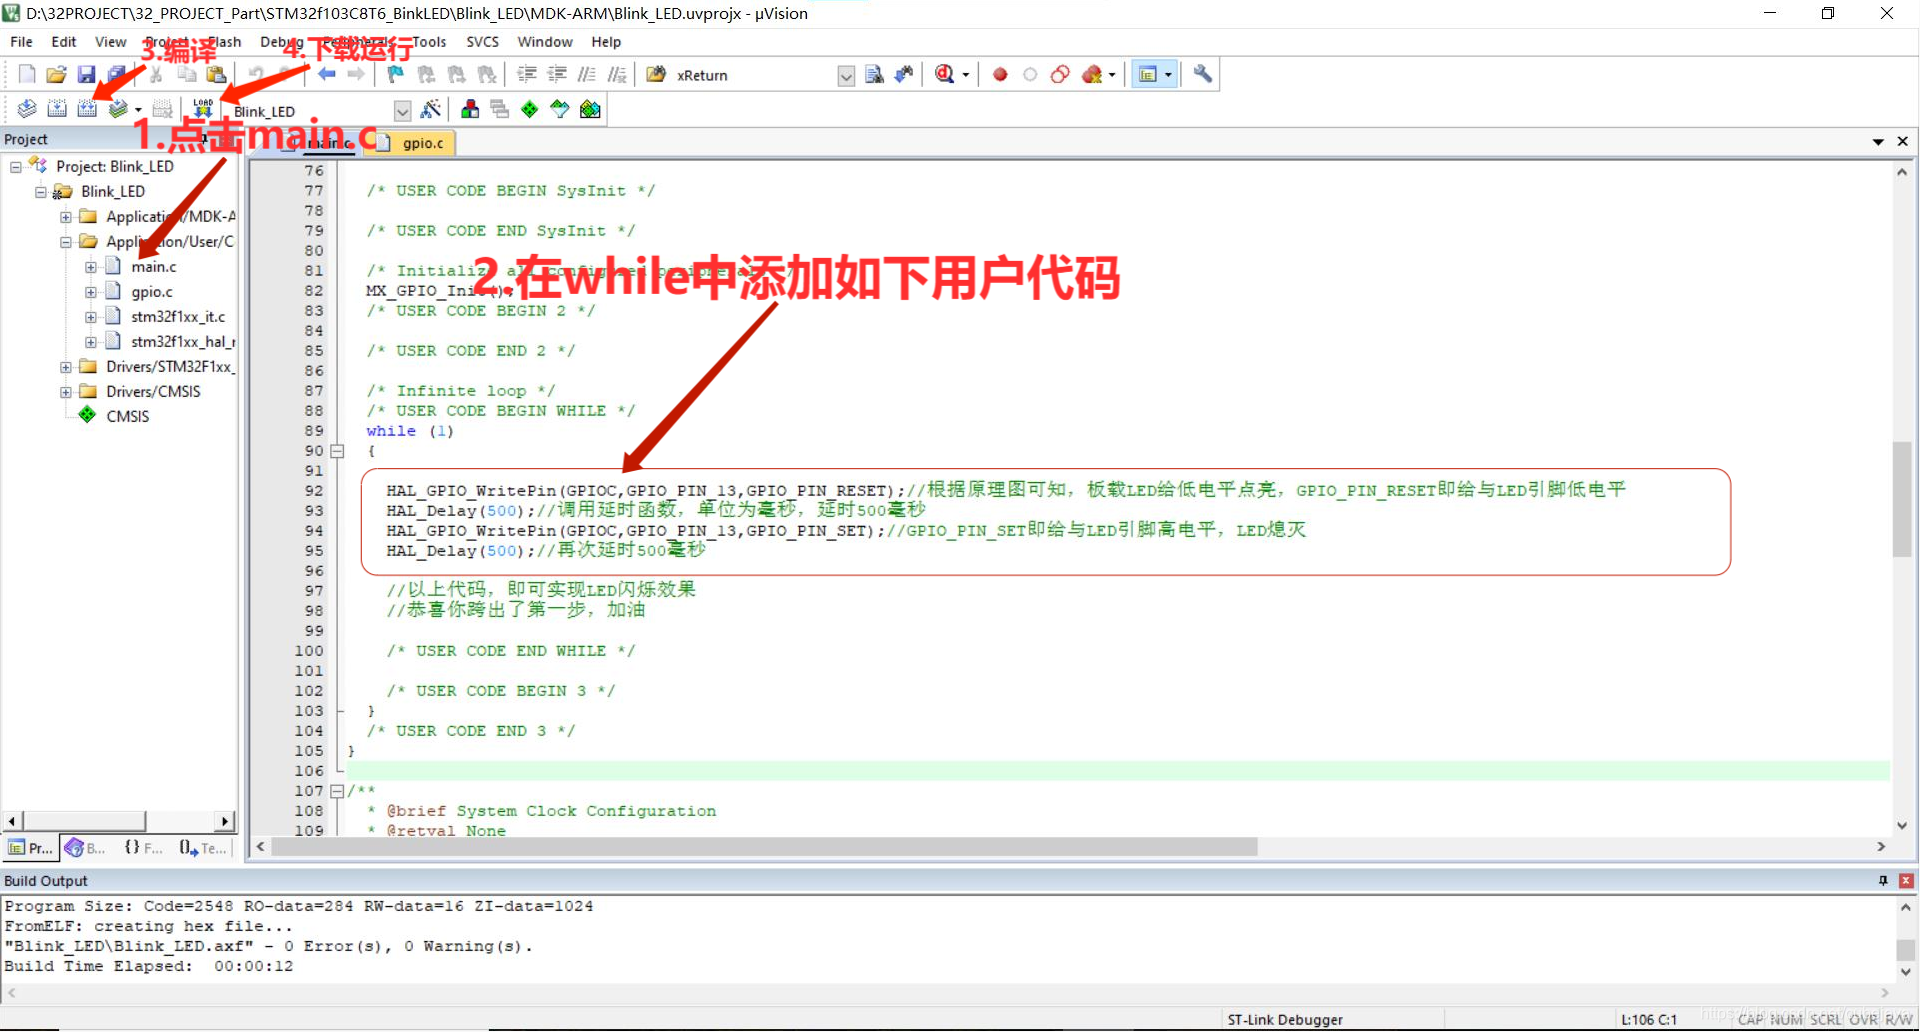Viewport: 1920px width, 1032px height.
Task: Save the current file with floppy icon
Action: click(x=86, y=75)
